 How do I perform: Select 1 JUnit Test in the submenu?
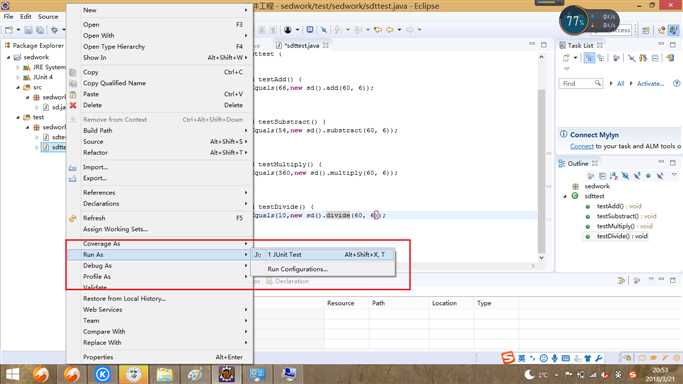click(323, 255)
